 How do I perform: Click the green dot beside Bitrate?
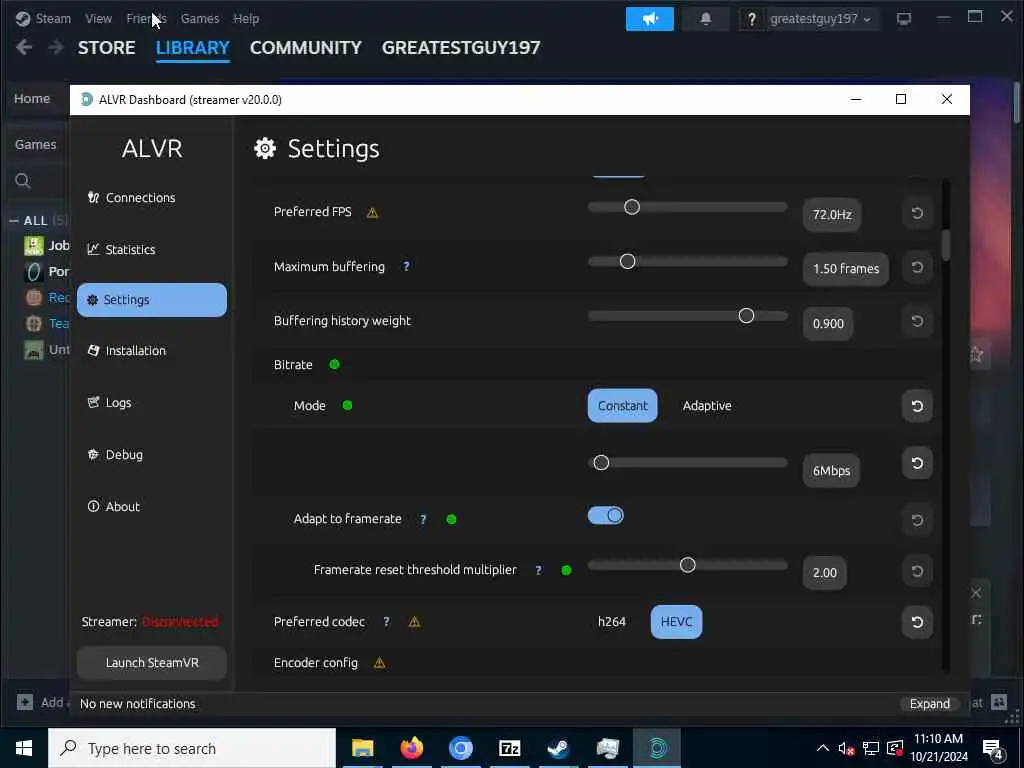click(334, 364)
